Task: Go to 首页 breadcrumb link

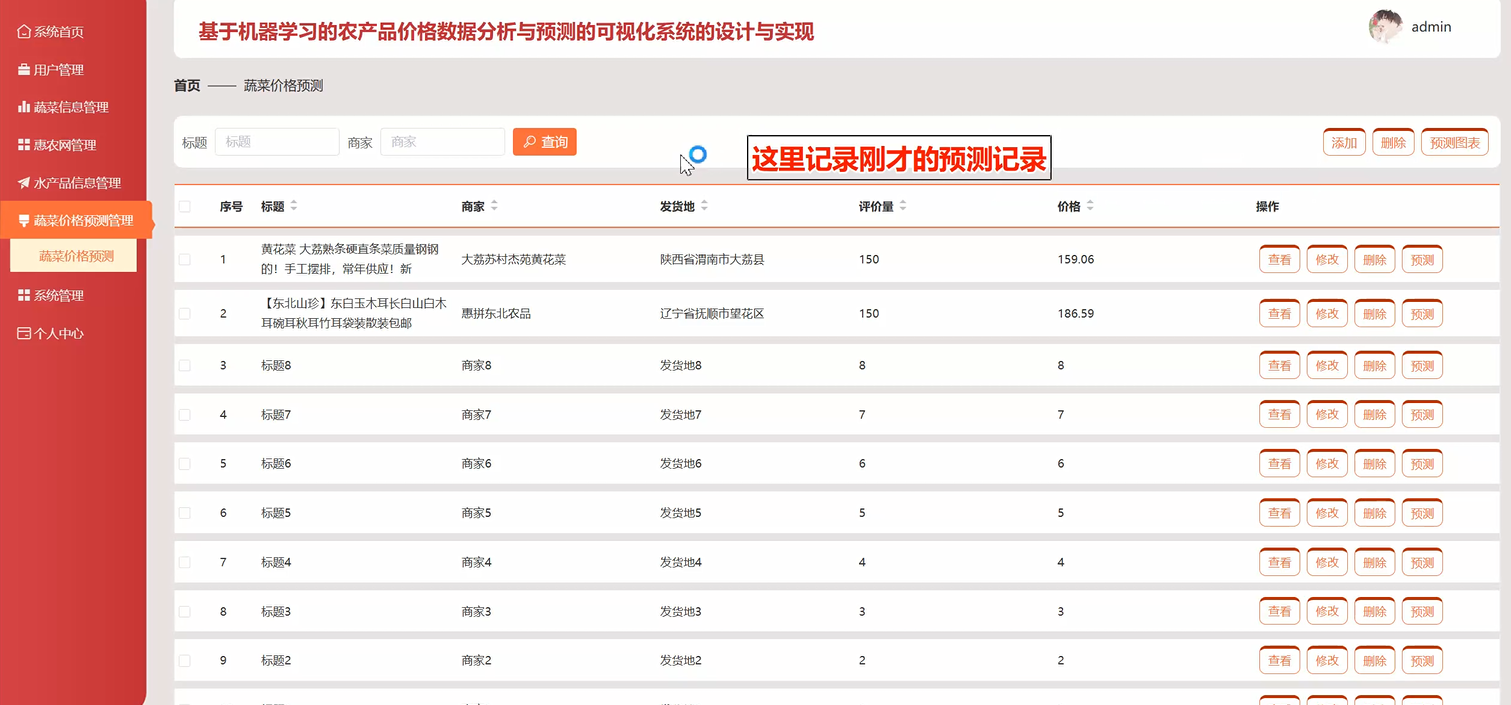Action: 187,86
